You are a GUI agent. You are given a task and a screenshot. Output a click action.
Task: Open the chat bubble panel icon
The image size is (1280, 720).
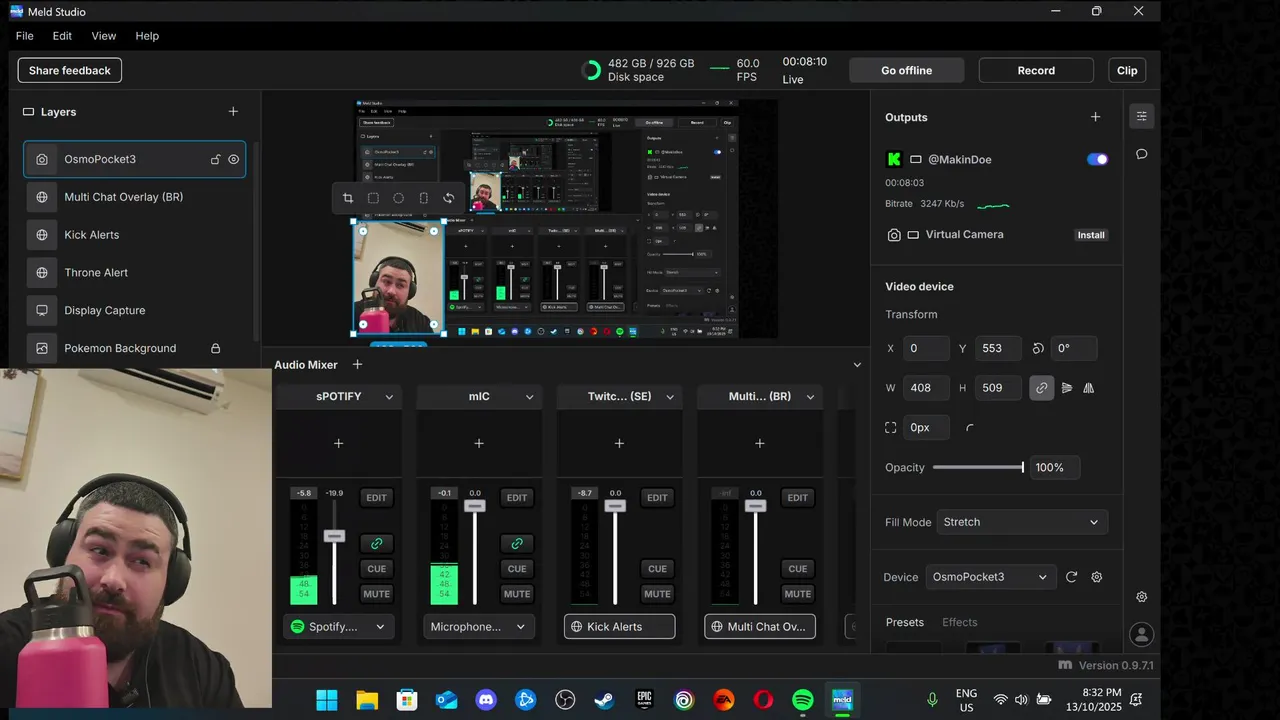click(x=1141, y=154)
